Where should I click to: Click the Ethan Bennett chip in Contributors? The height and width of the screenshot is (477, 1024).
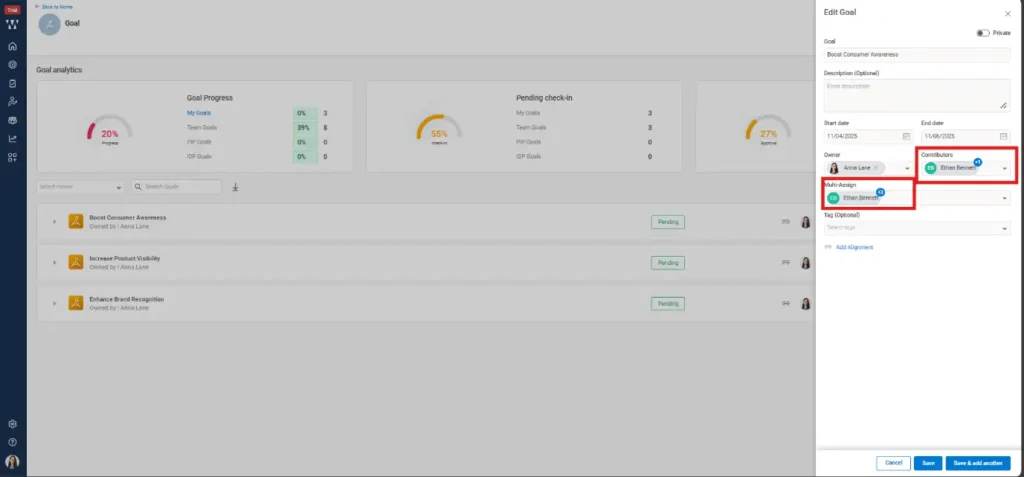(950, 168)
